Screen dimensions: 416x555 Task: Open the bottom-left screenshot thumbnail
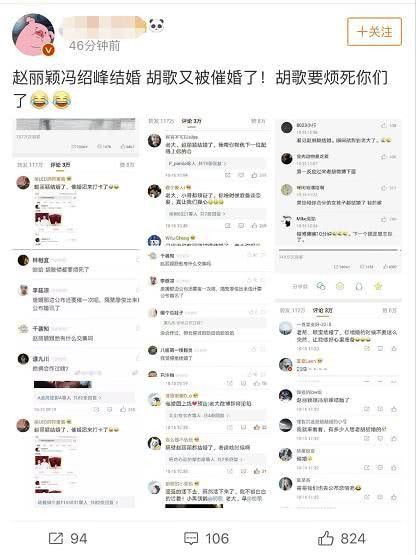(76, 445)
